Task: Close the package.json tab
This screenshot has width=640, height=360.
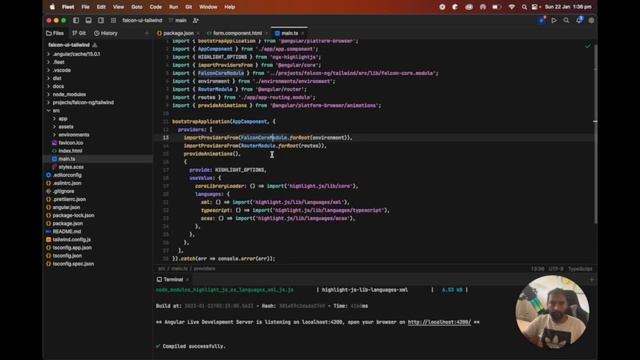Action: (x=198, y=33)
